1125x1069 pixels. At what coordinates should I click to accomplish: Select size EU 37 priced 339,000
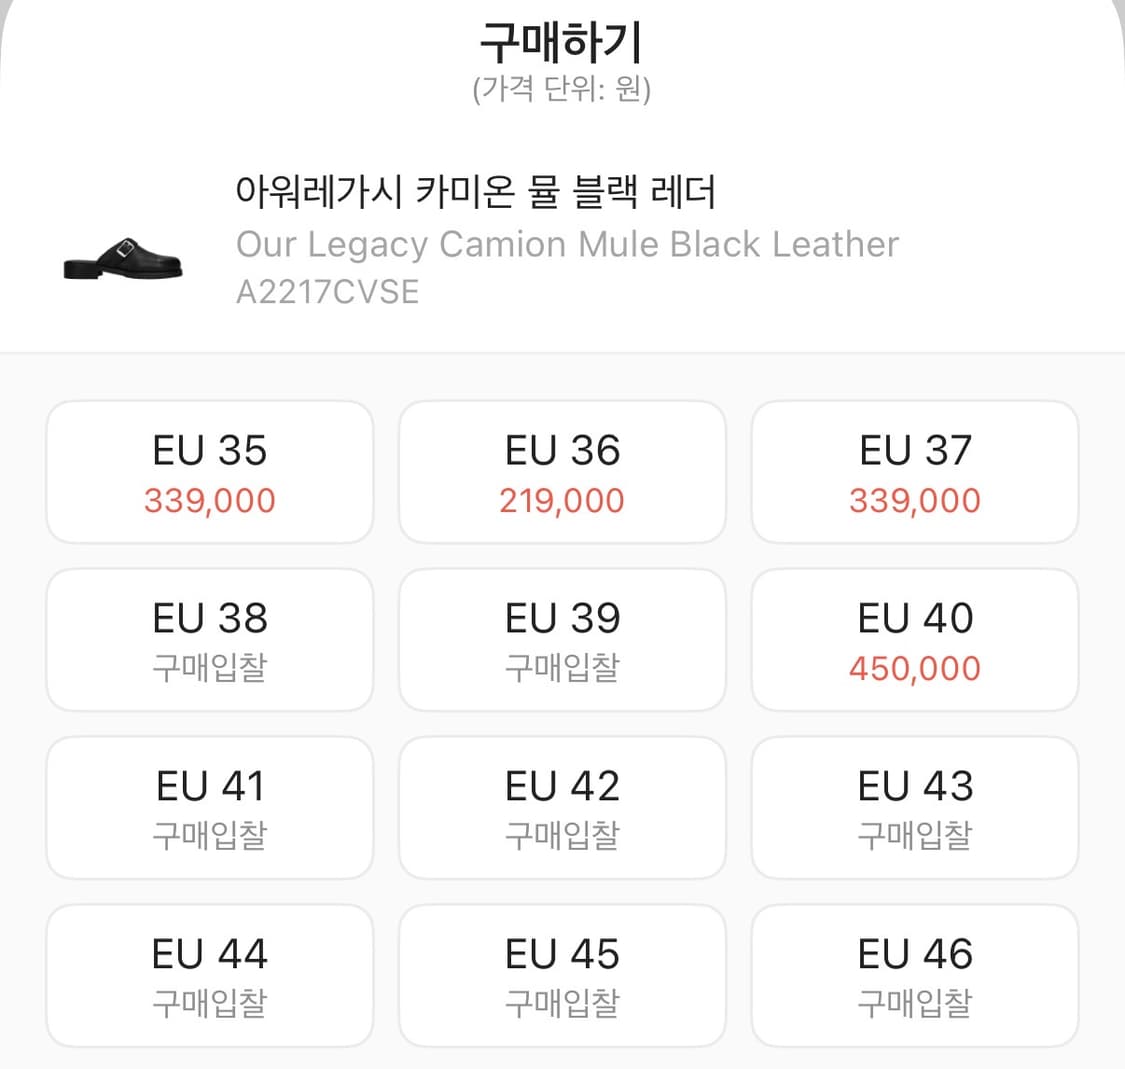pos(914,471)
